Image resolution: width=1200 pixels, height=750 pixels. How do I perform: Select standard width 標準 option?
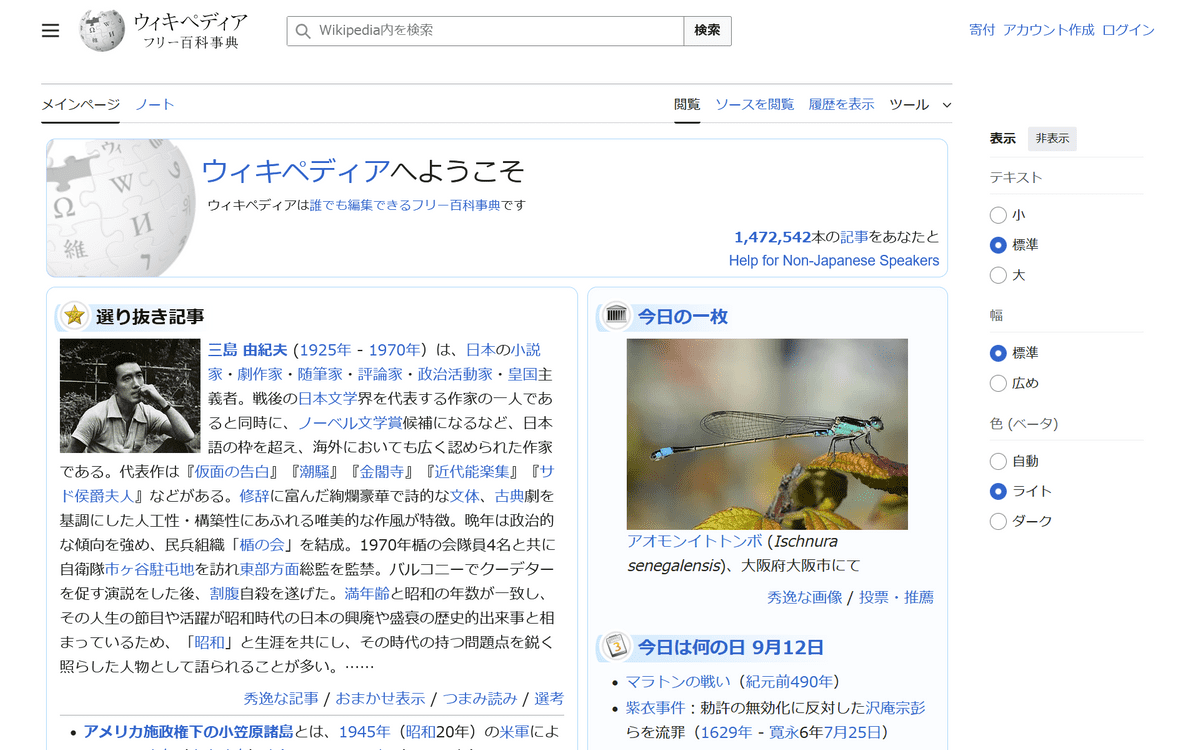[x=998, y=353]
